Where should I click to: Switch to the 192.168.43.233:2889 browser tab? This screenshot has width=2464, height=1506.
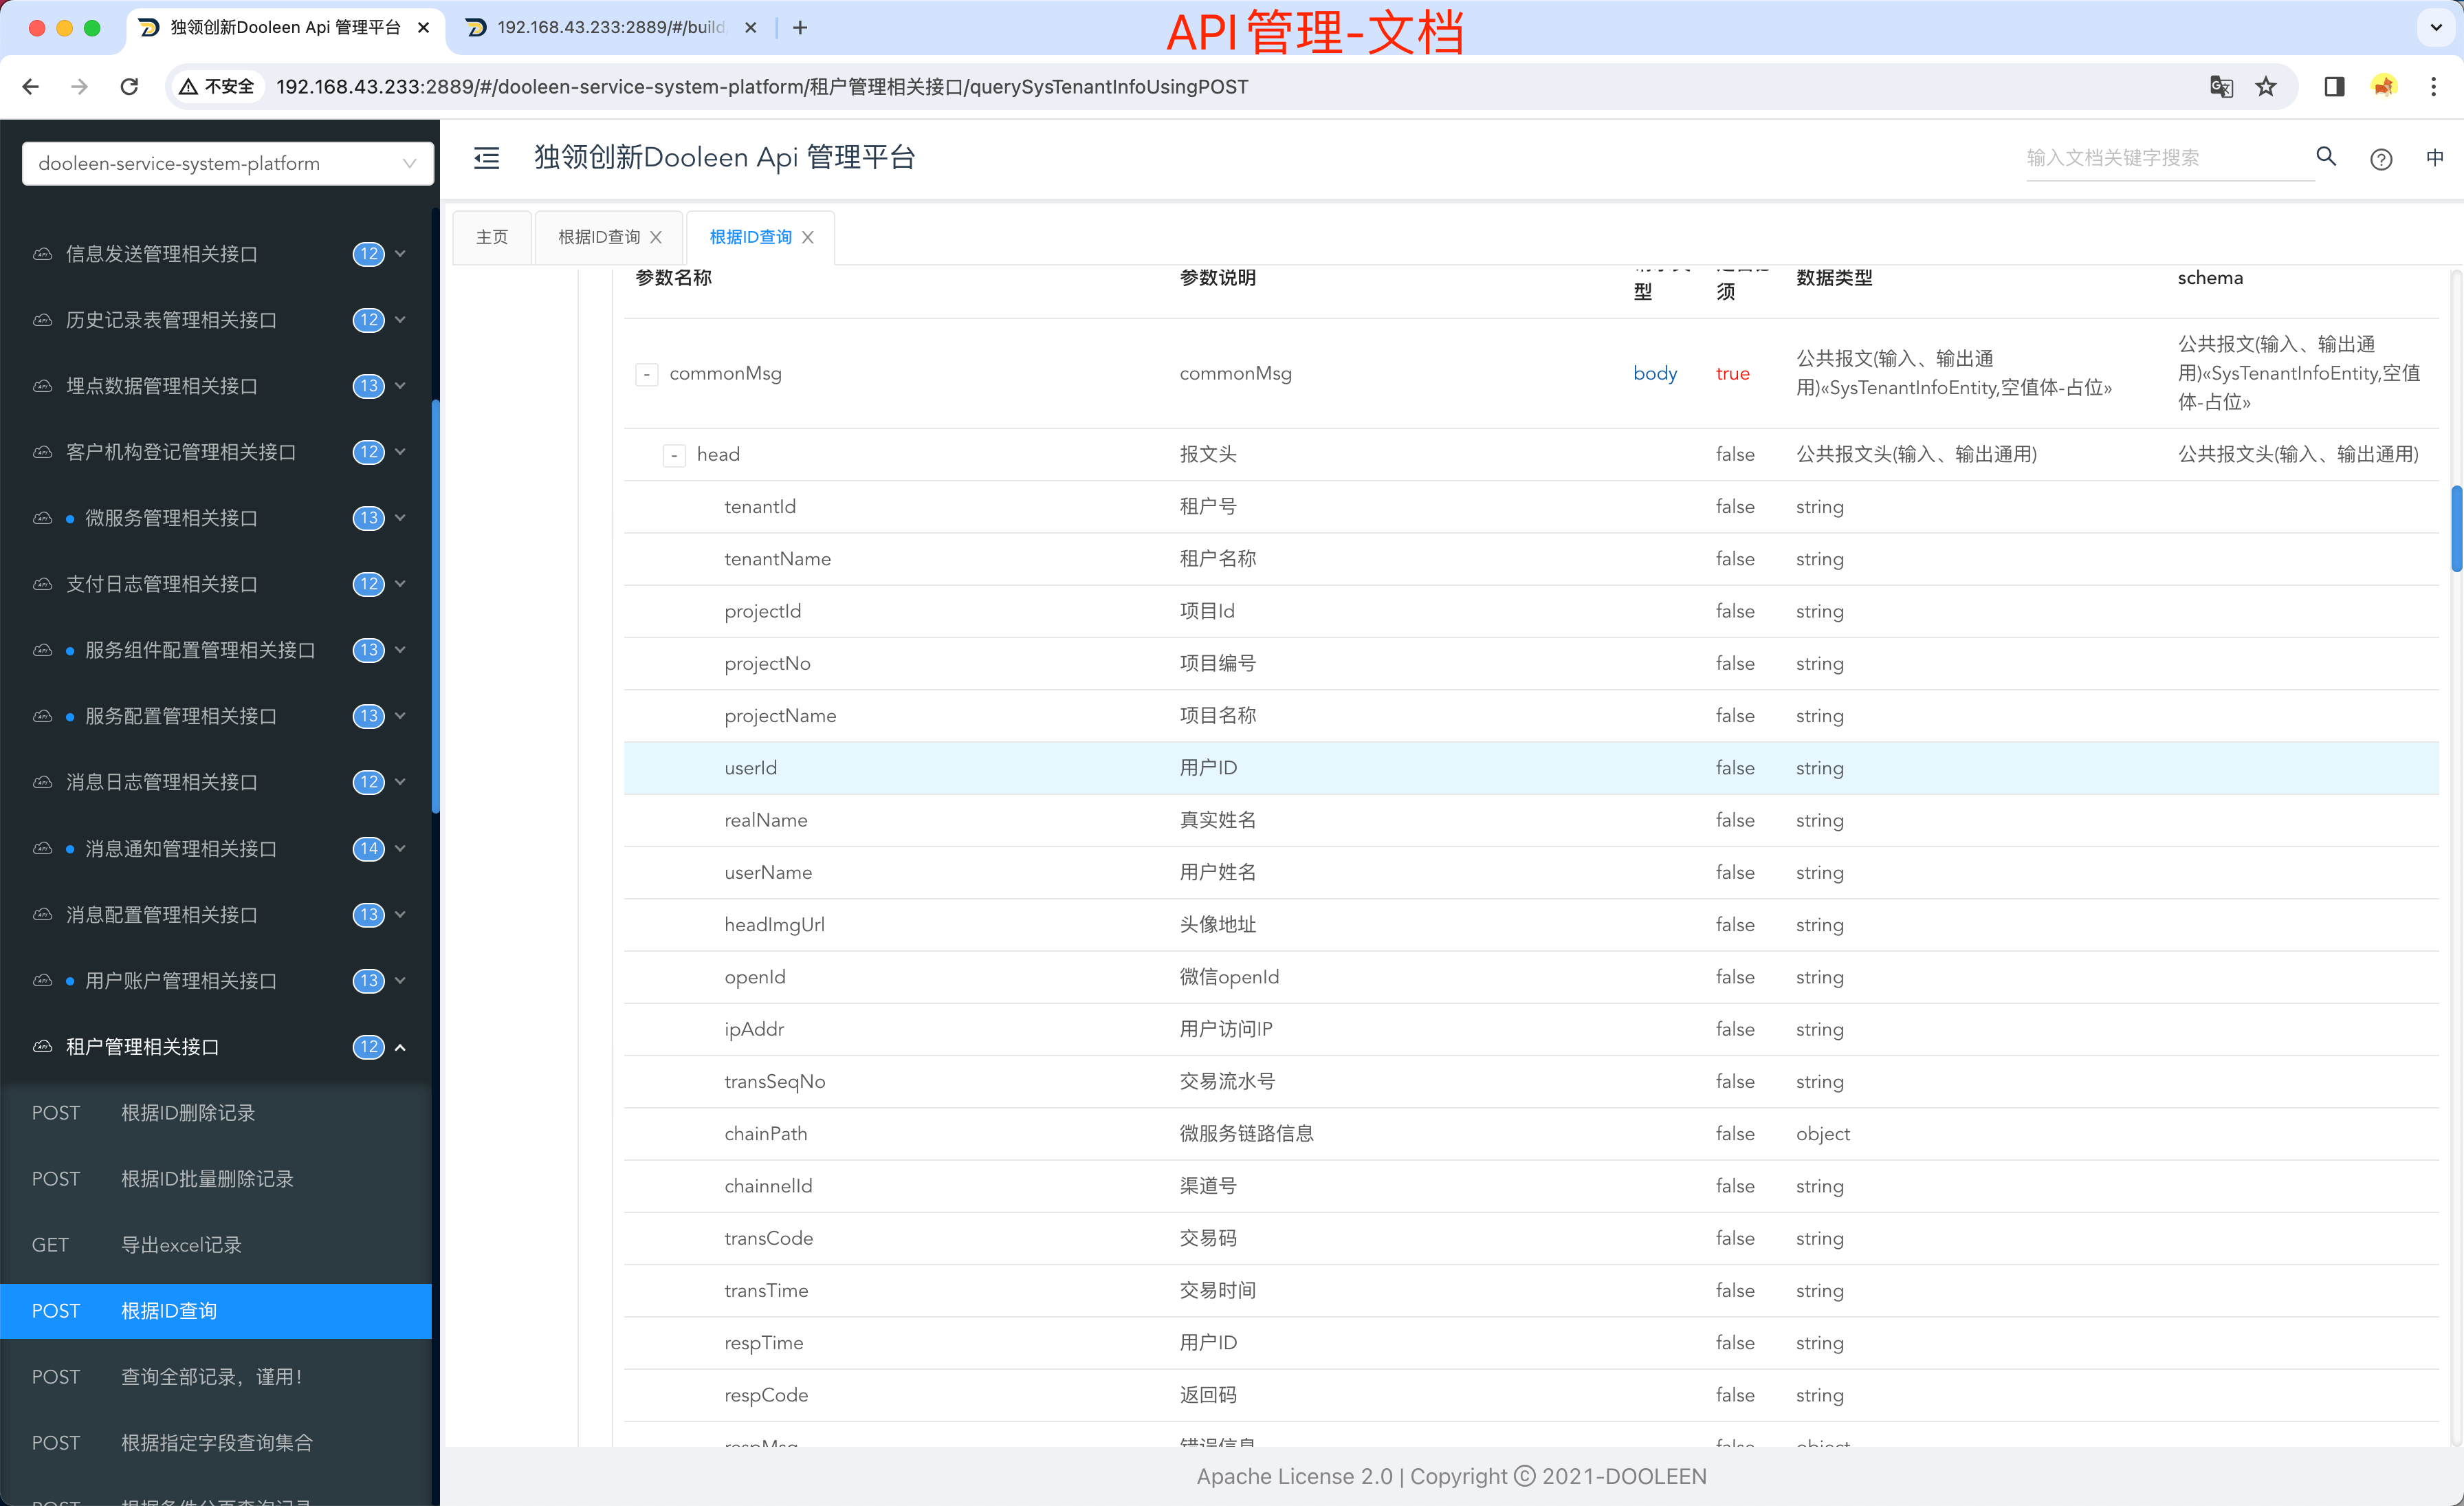610,28
